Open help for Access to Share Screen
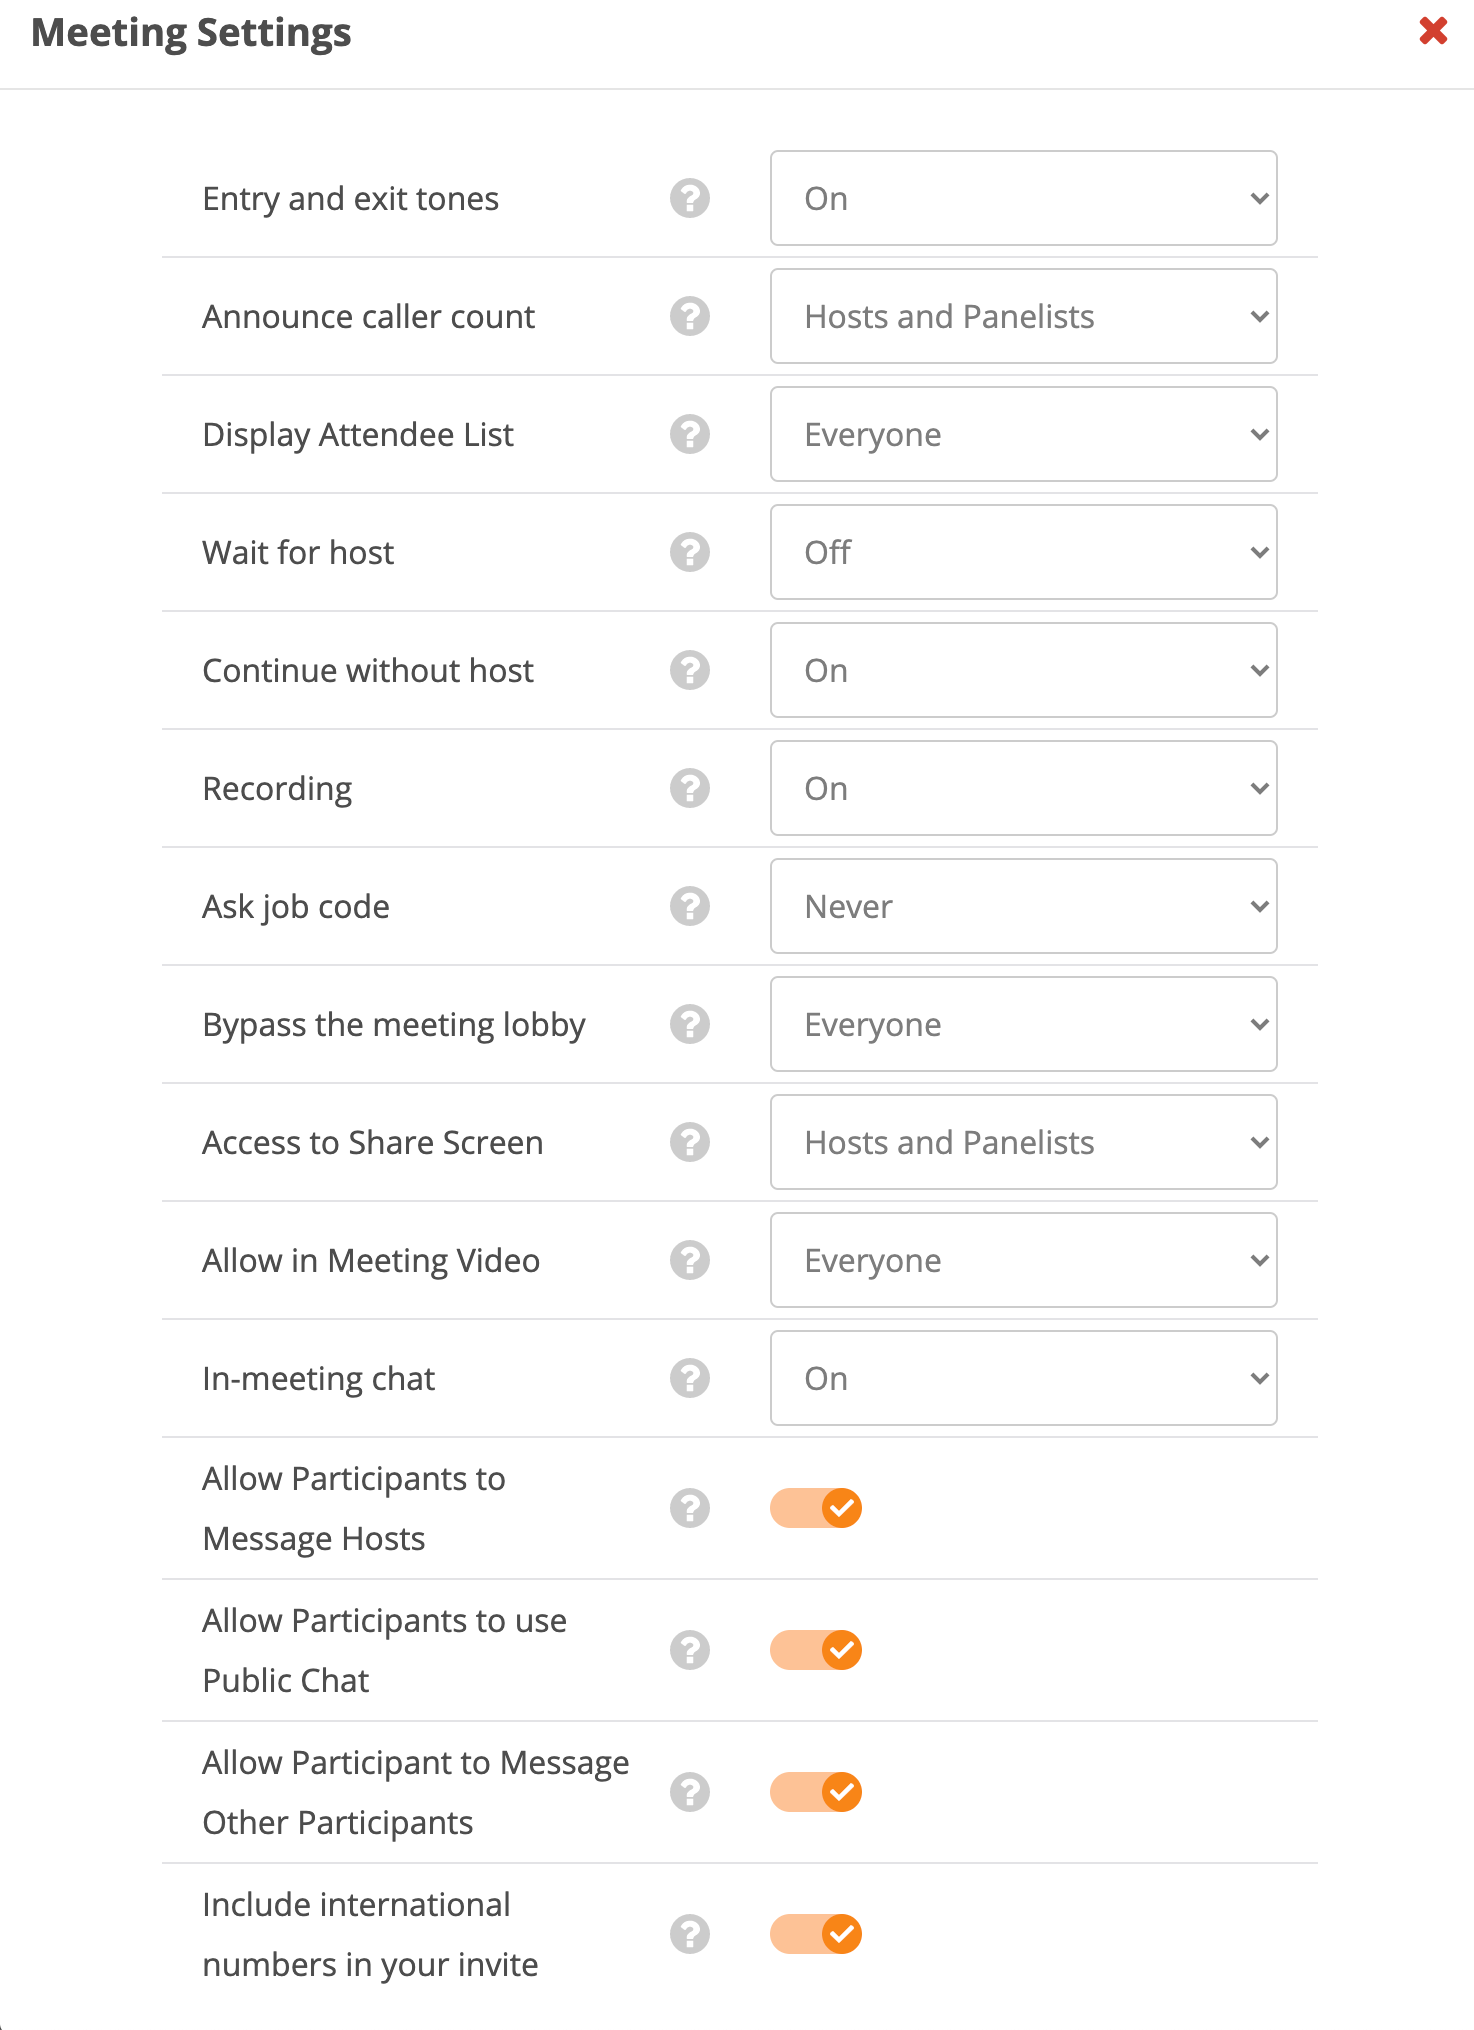Viewport: 1474px width, 2030px height. pos(690,1142)
